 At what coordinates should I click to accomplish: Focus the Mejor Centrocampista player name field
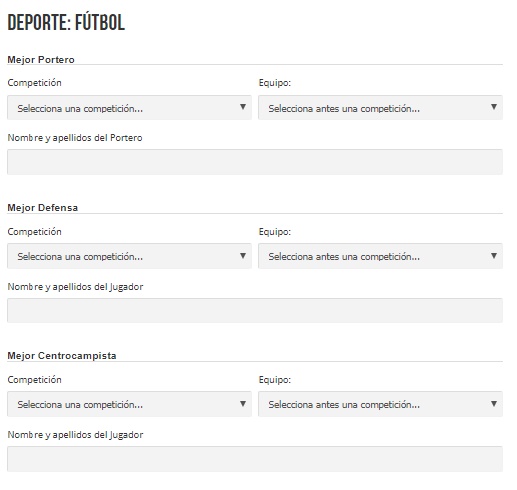point(255,459)
